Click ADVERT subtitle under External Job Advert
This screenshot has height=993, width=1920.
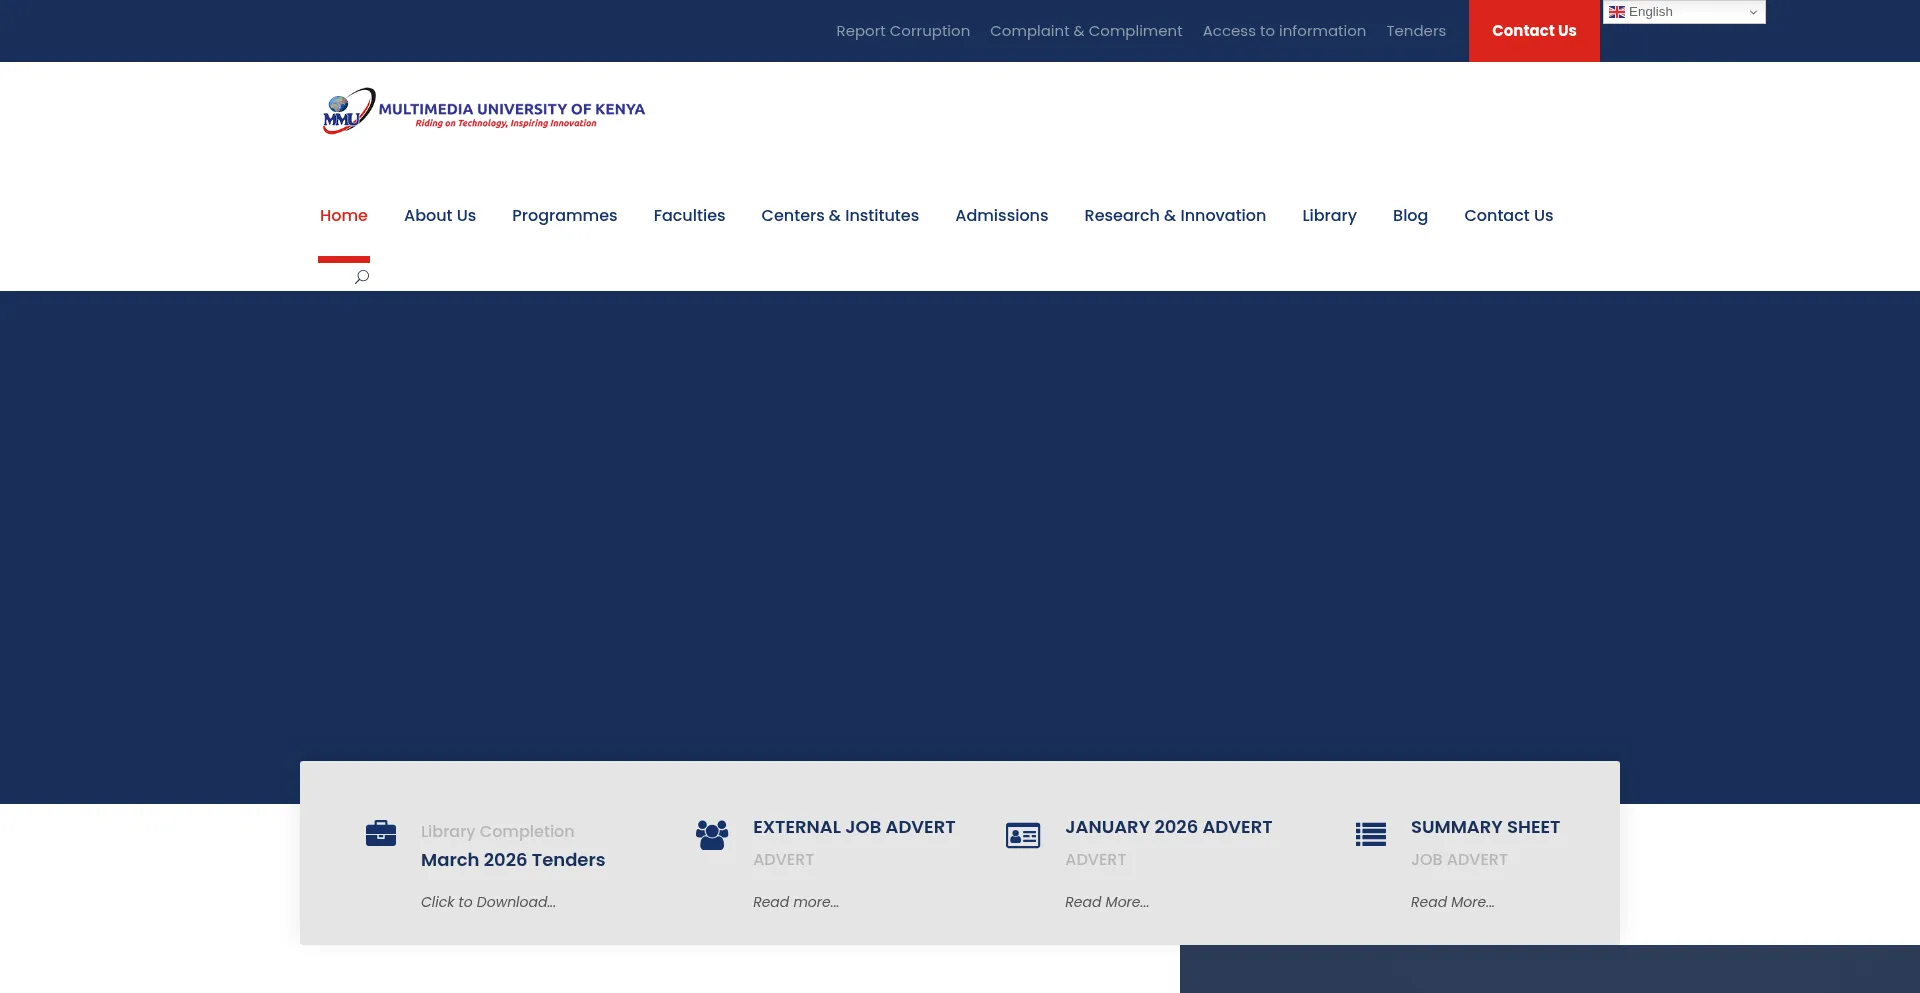[x=783, y=860]
